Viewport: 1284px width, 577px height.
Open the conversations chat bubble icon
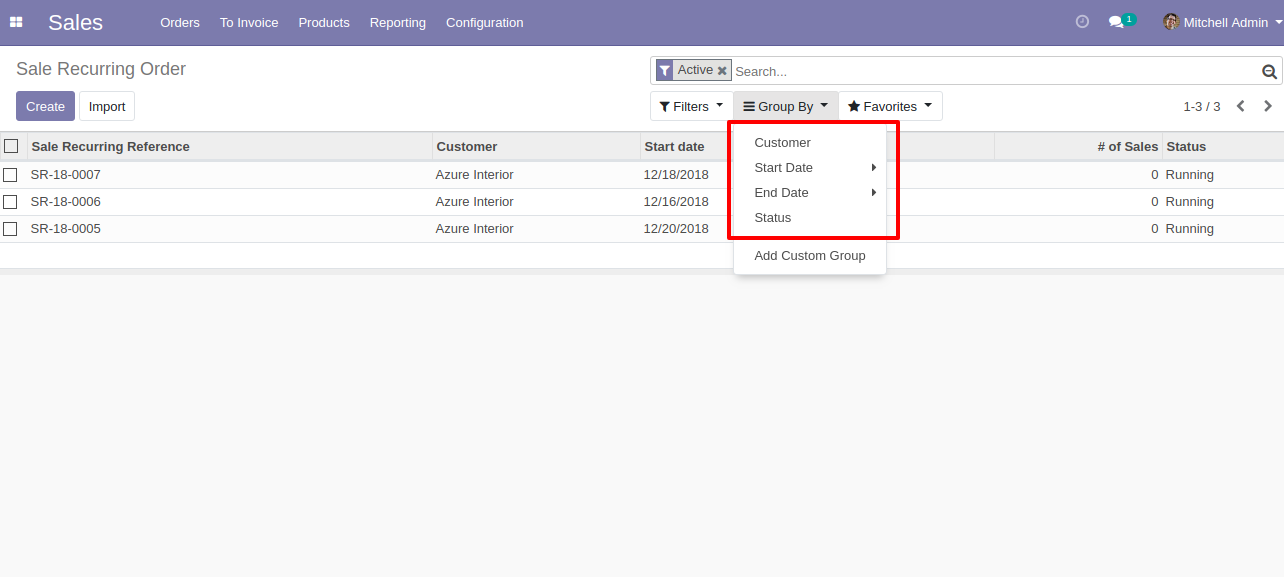[x=1117, y=22]
